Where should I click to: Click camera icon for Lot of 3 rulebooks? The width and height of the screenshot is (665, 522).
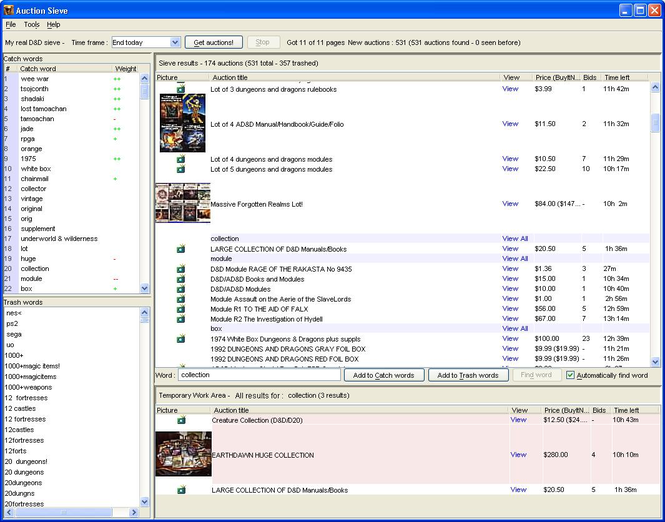(x=181, y=89)
